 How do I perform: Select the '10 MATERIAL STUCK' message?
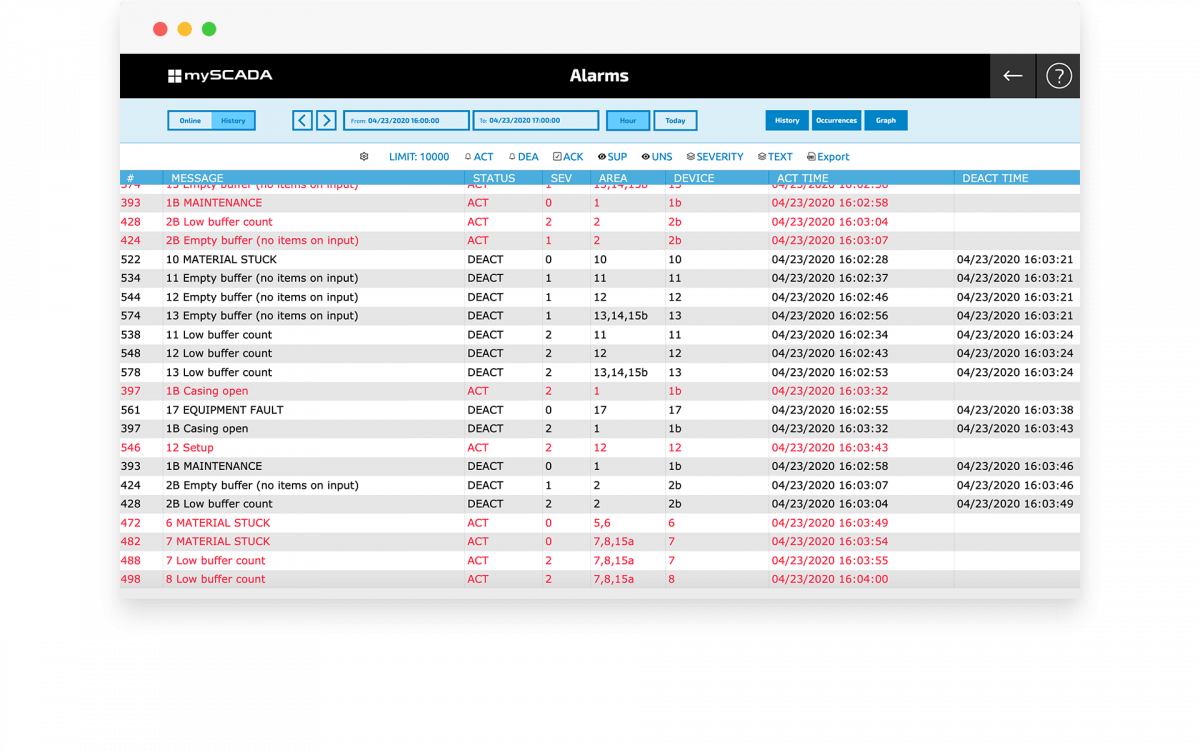[222, 260]
